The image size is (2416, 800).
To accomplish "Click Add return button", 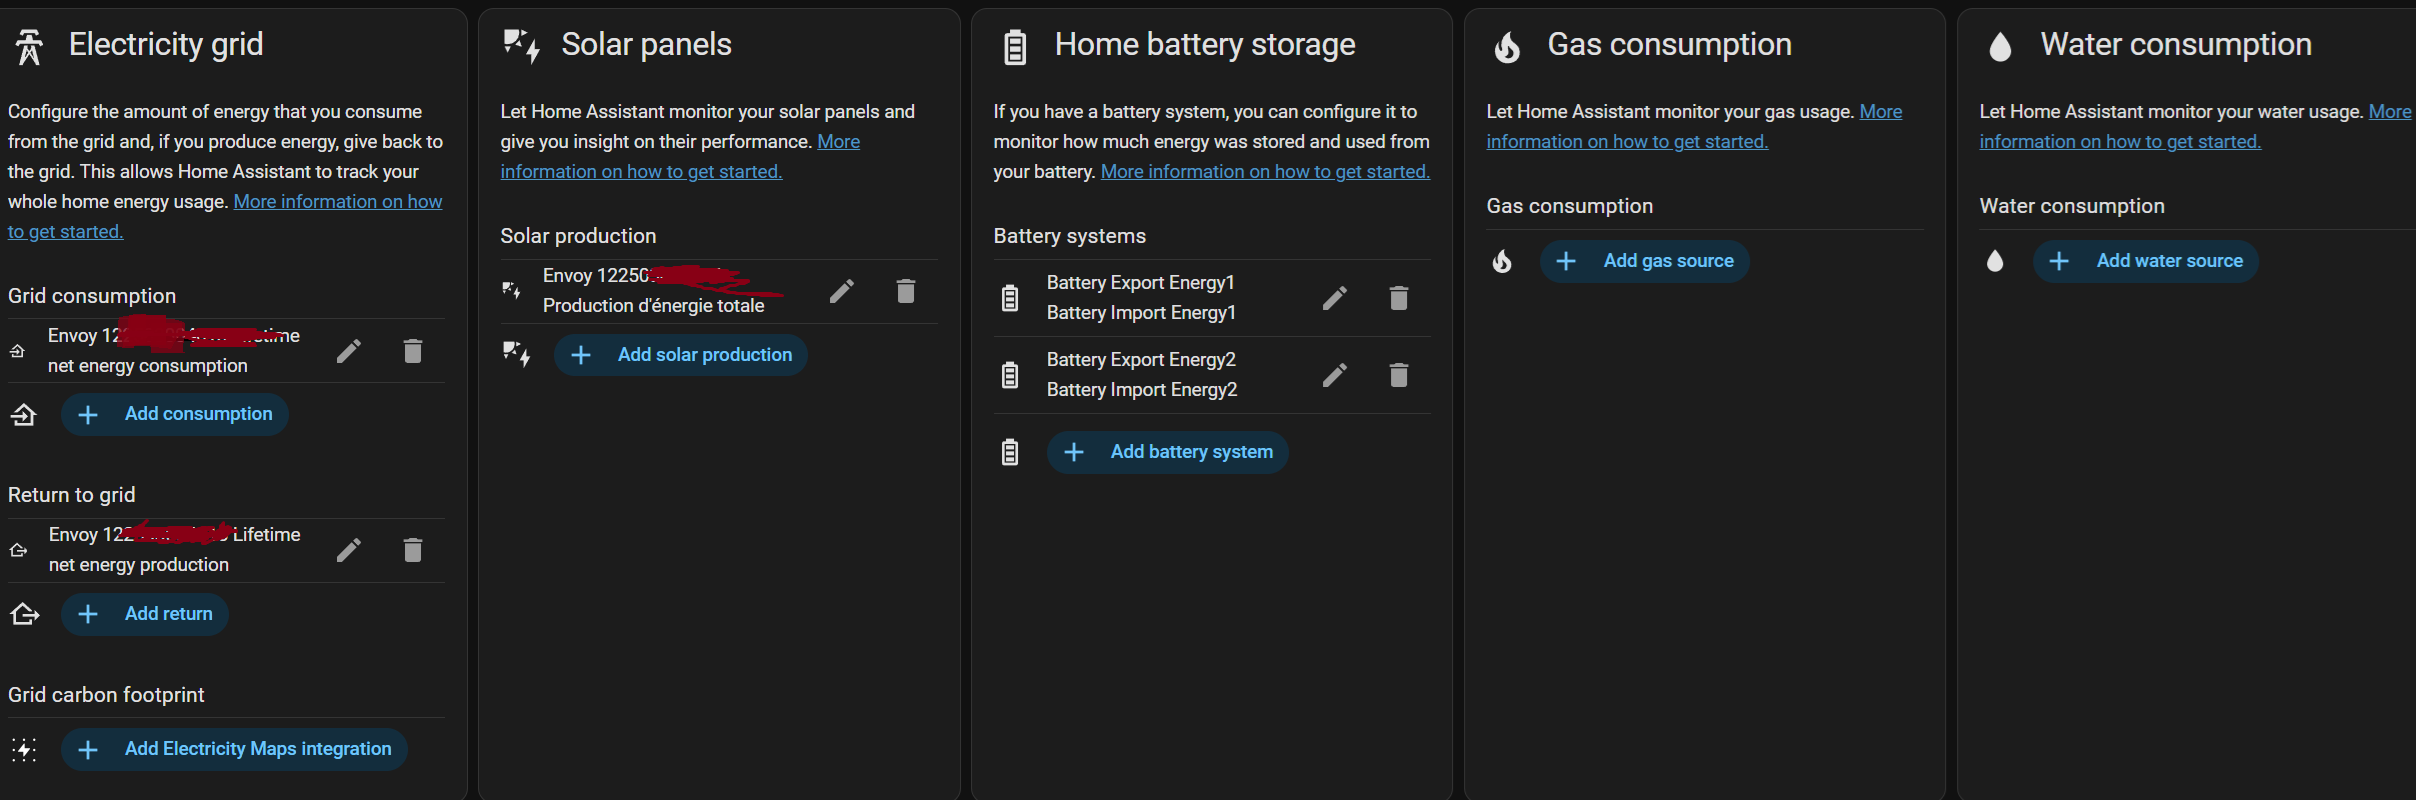I will click(x=145, y=614).
